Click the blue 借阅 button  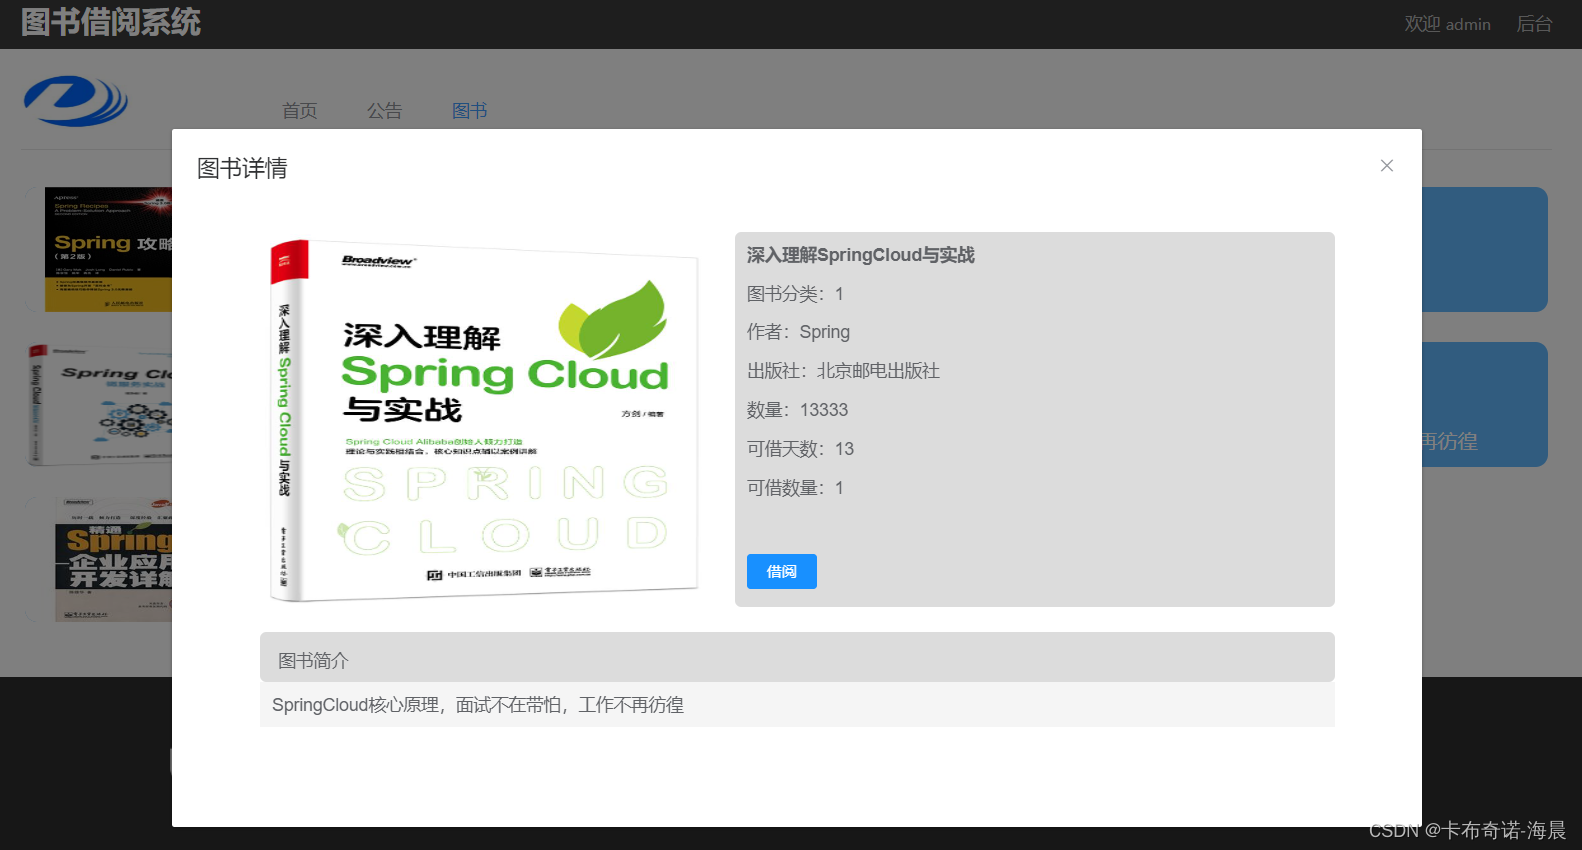(x=781, y=571)
